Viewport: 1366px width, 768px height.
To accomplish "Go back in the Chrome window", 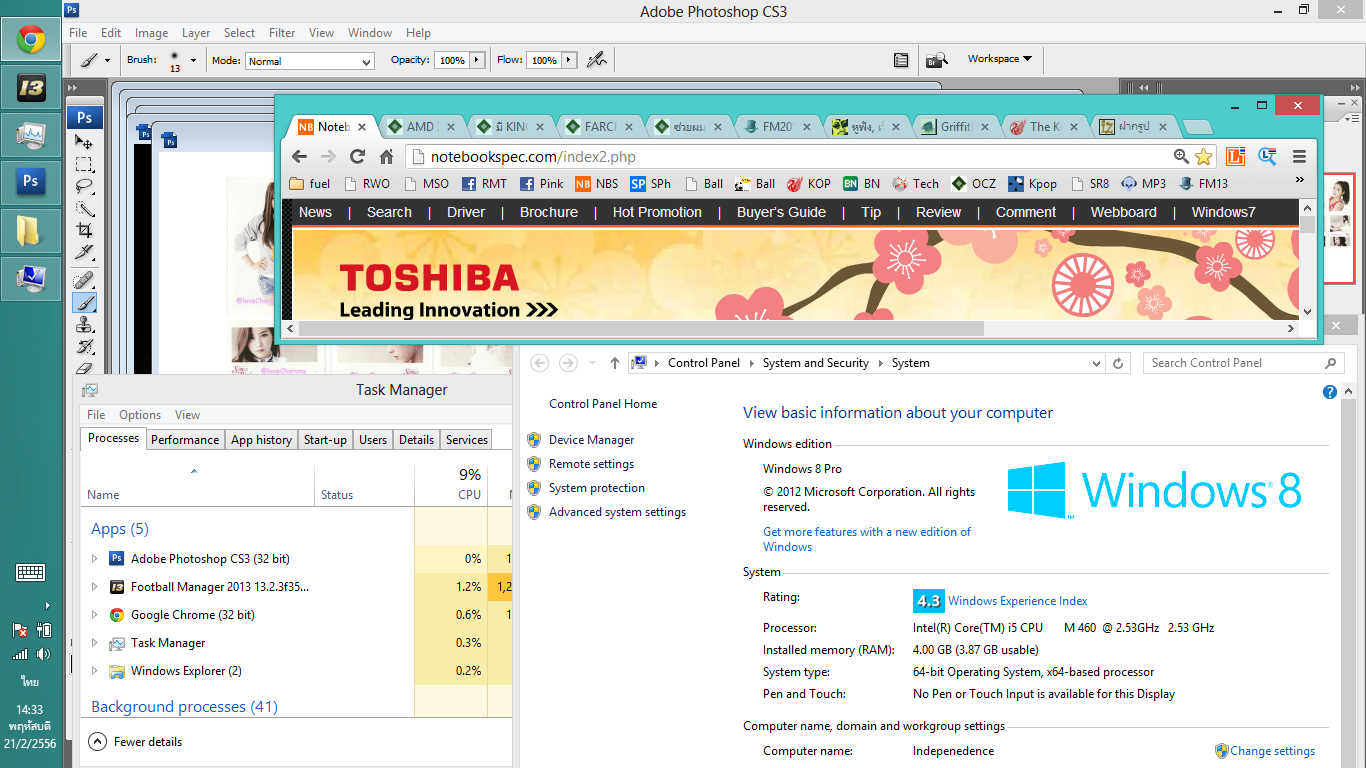I will (x=299, y=156).
